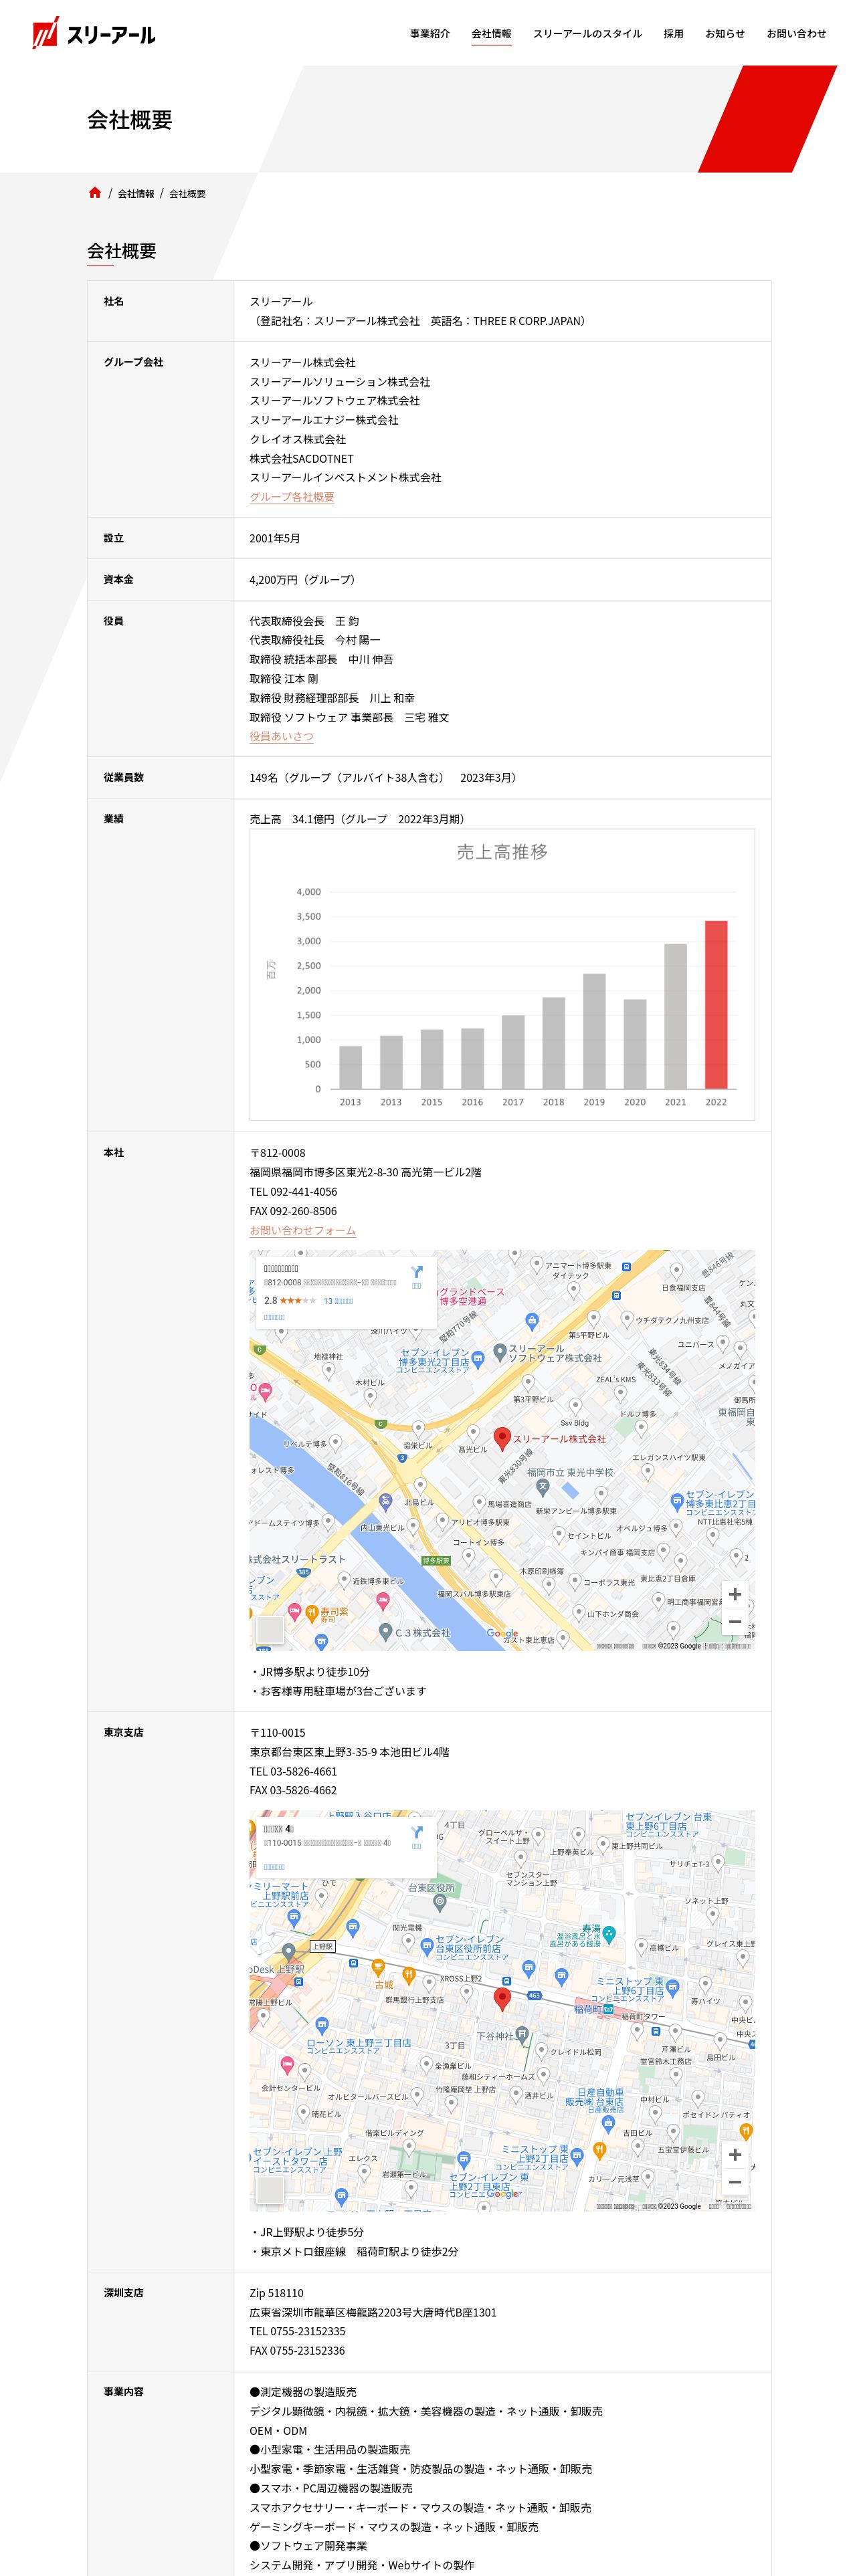859x2576 pixels.
Task: Open the 役員あいさつ link
Action: [x=282, y=736]
